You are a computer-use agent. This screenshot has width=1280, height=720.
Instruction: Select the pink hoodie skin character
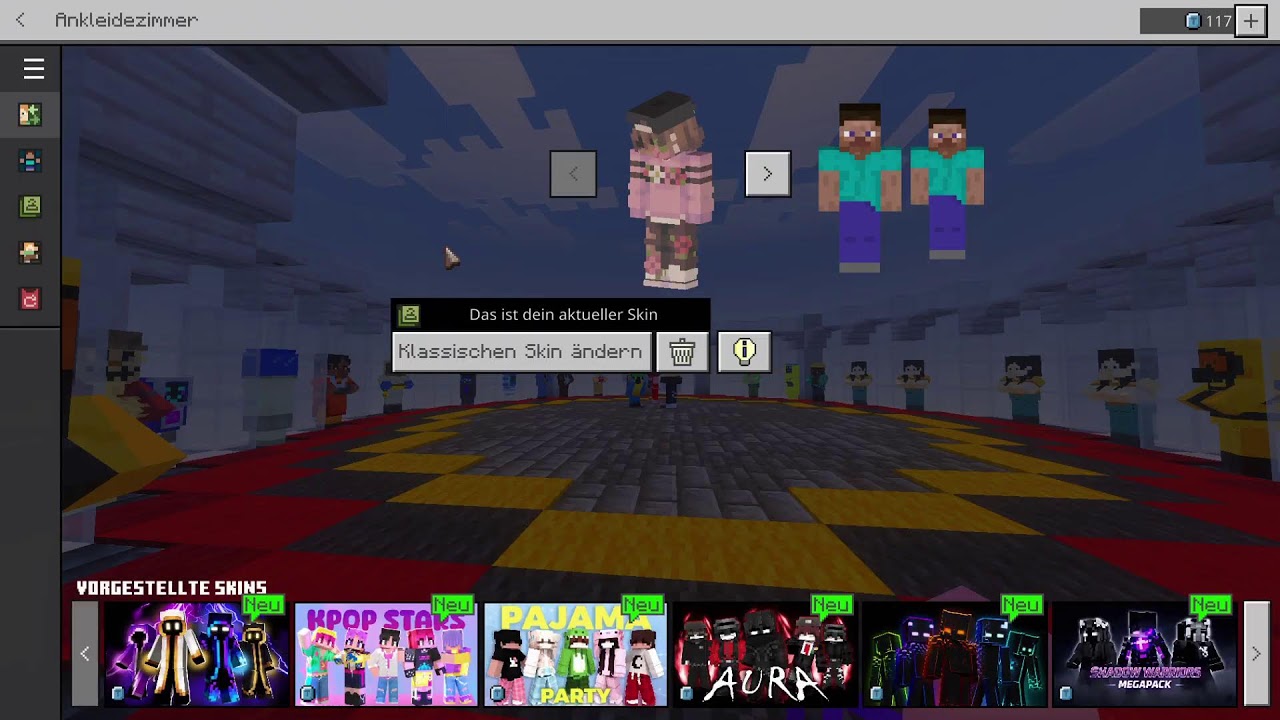pos(670,191)
